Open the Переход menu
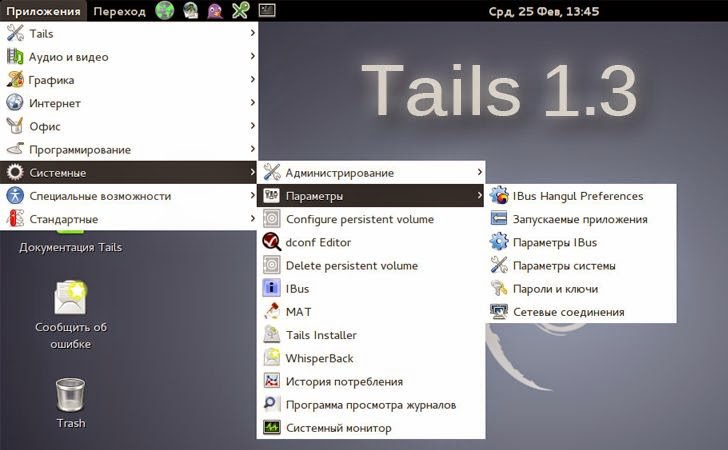Viewport: 728px width, 450px height. point(119,11)
